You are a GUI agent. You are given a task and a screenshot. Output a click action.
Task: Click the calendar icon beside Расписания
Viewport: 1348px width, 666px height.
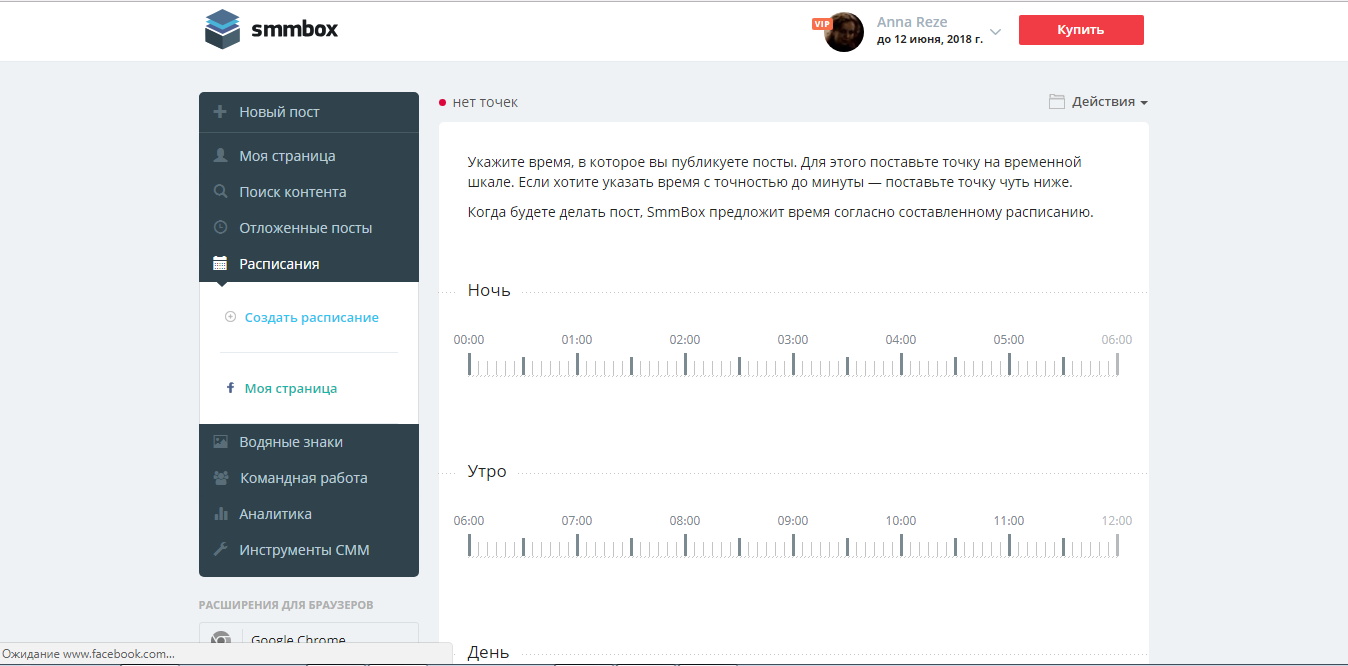(x=220, y=264)
